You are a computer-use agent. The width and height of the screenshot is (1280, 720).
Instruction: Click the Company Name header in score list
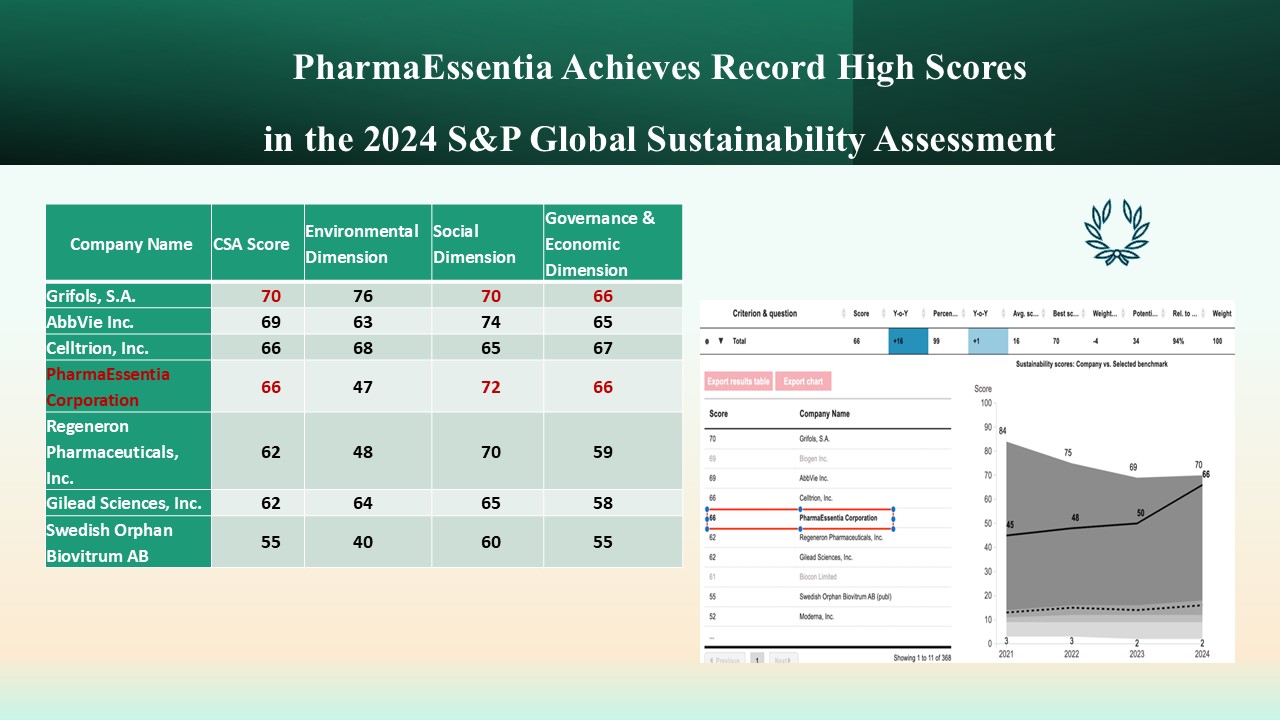click(824, 413)
